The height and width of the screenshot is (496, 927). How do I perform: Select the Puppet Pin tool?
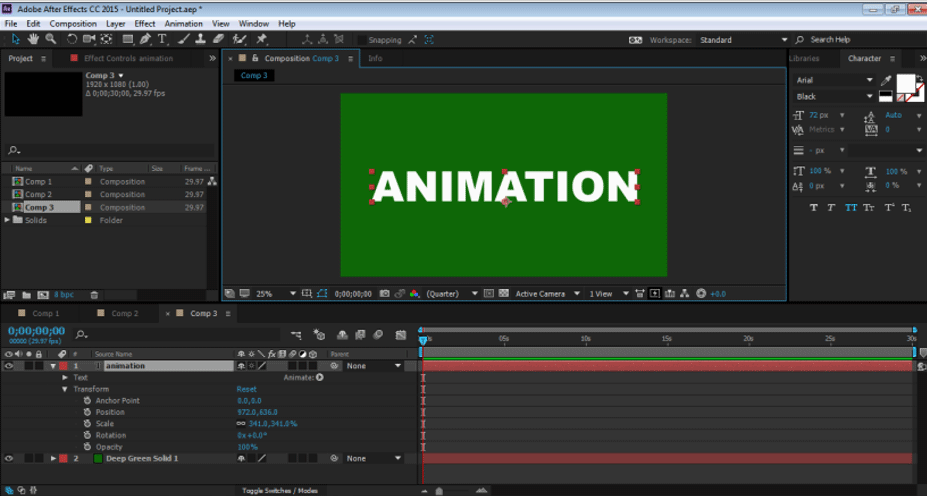[261, 39]
